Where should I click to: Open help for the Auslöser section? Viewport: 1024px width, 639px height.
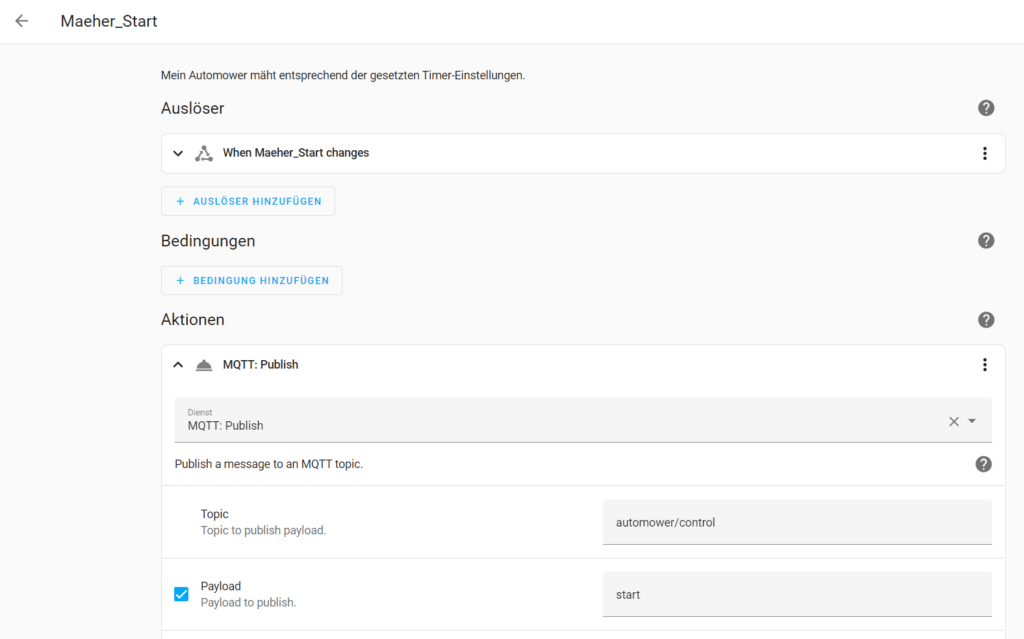[x=986, y=108]
